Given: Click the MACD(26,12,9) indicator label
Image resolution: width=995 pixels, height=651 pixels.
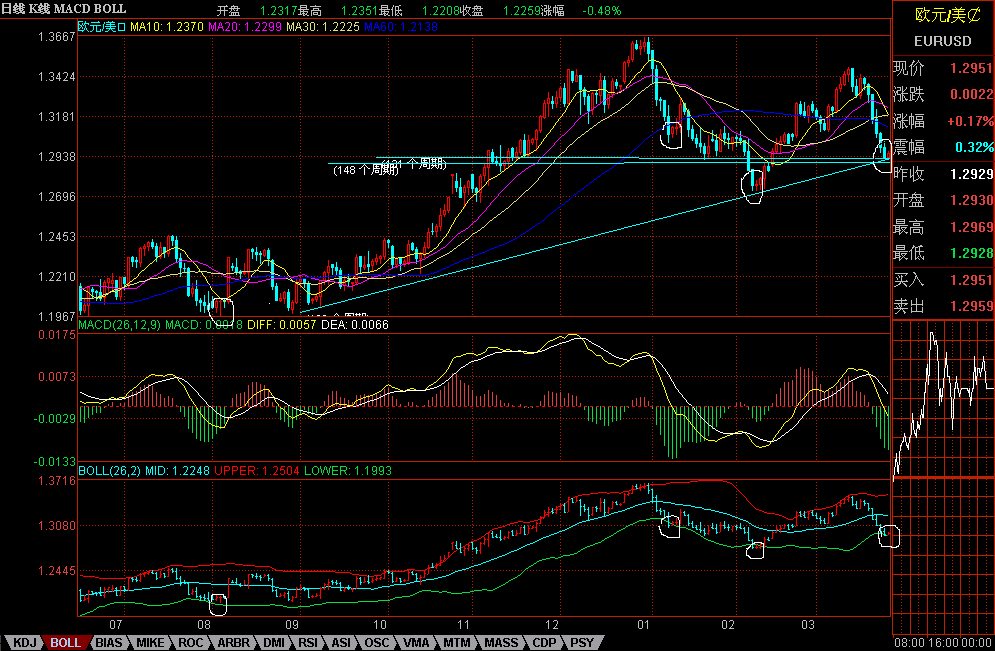Looking at the screenshot, I should pyautogui.click(x=119, y=325).
